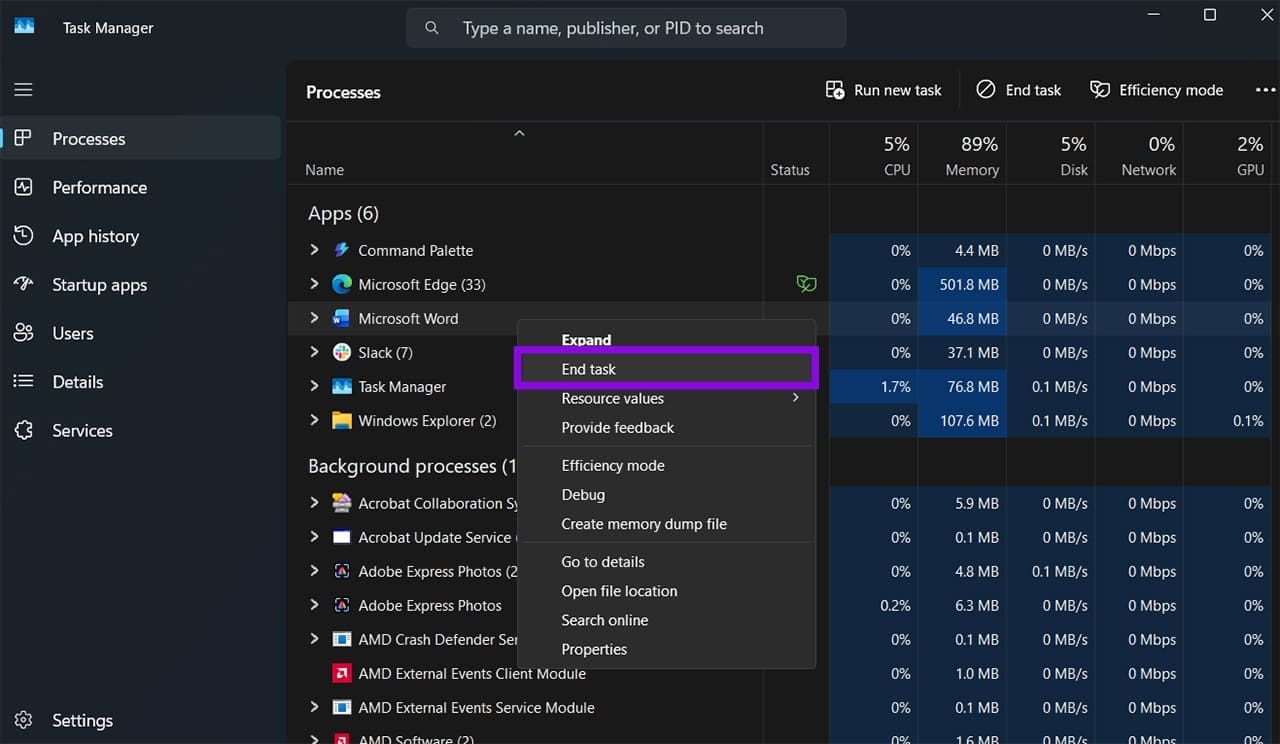The image size is (1280, 744).
Task: Open the three-dot more options menu
Action: click(x=1265, y=90)
